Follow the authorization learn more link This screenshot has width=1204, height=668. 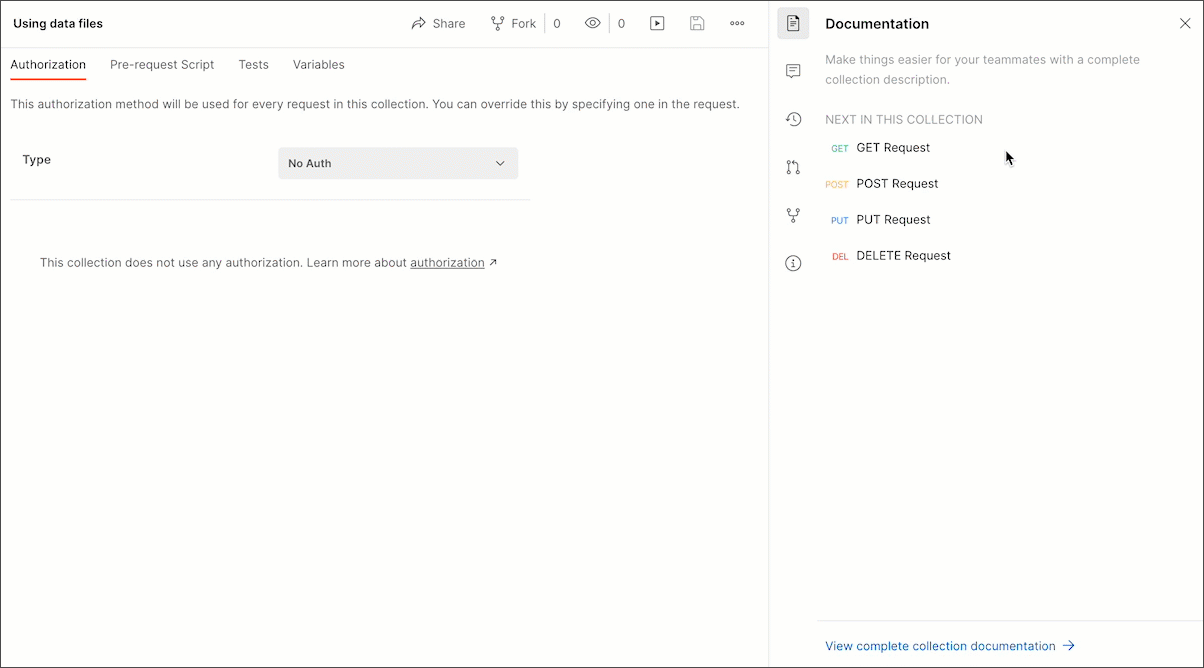(447, 262)
